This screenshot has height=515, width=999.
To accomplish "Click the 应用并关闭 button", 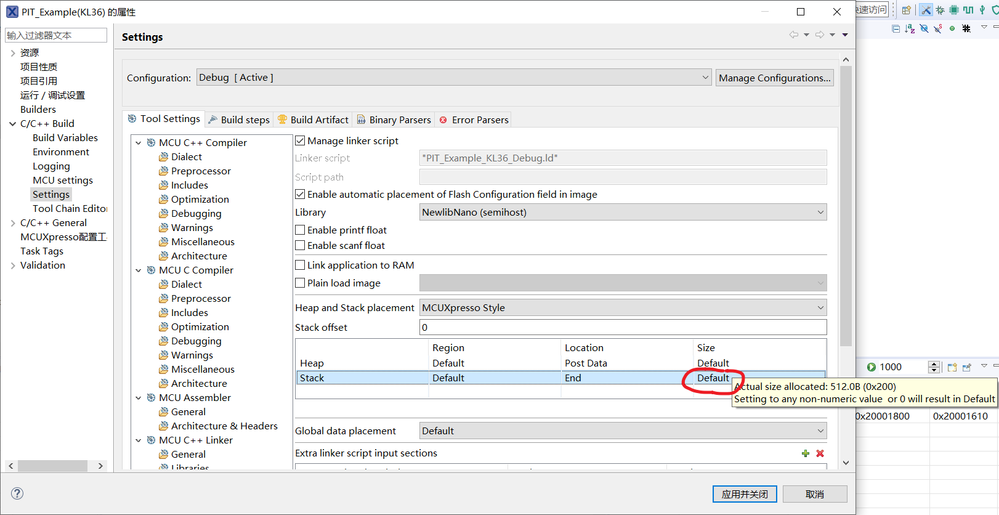I will click(744, 494).
